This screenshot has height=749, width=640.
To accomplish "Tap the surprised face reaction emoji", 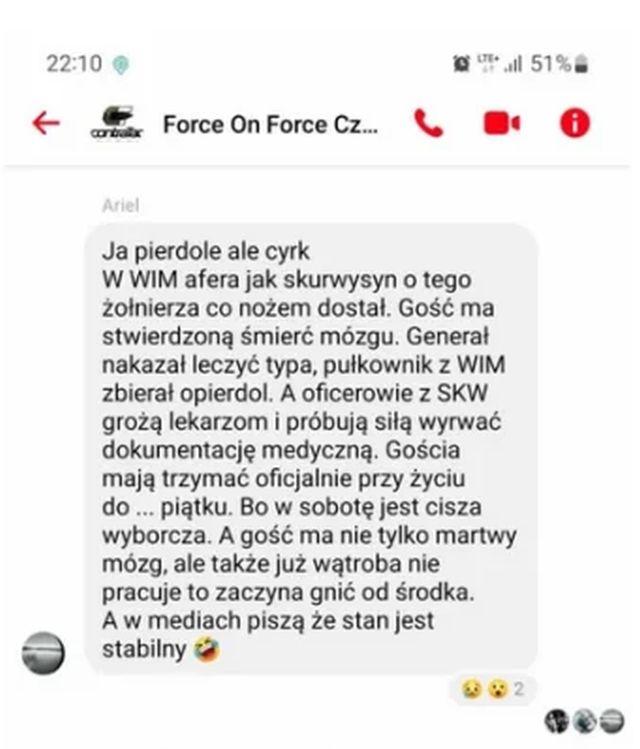I will coord(498,689).
